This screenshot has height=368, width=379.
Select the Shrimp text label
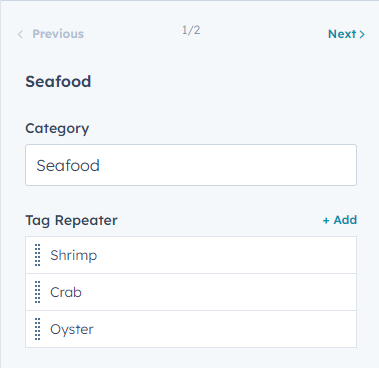pyautogui.click(x=74, y=256)
